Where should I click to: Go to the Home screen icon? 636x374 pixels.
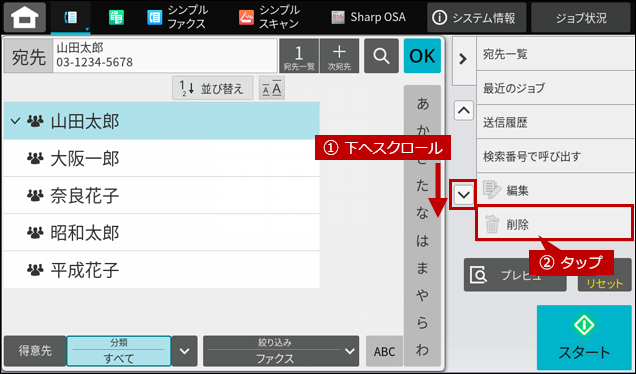coord(25,17)
